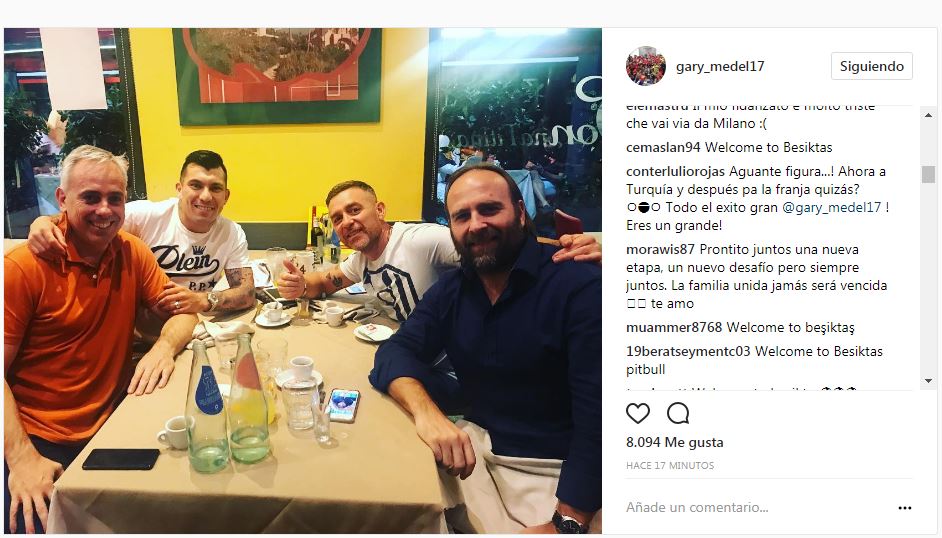Open gary_medel17 profile picture avatar
942x538 pixels.
click(645, 66)
